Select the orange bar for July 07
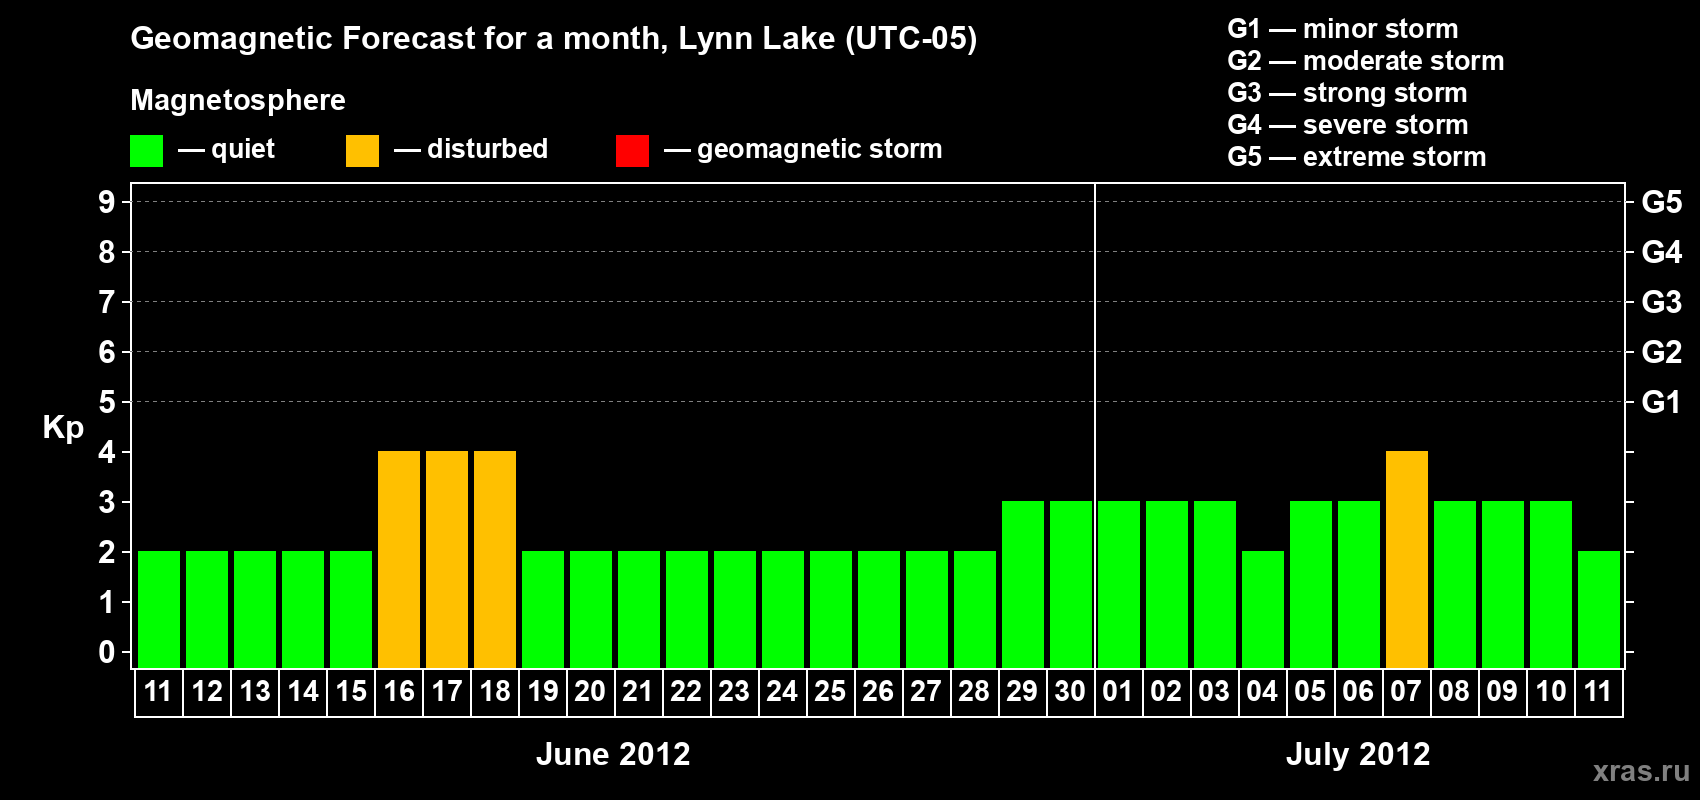This screenshot has height=800, width=1700. (x=1407, y=559)
